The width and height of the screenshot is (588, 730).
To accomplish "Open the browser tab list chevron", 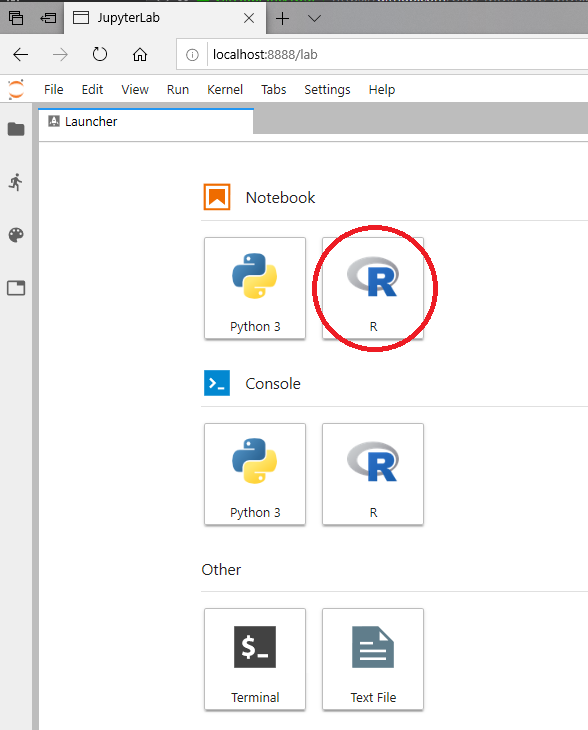I will tap(315, 18).
